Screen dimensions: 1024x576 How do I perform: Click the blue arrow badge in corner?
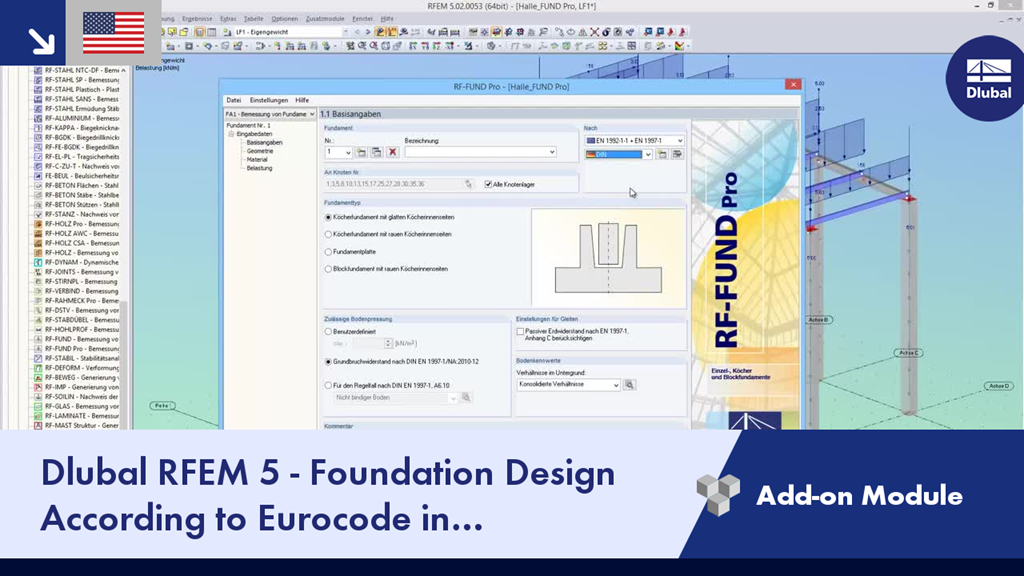33,33
